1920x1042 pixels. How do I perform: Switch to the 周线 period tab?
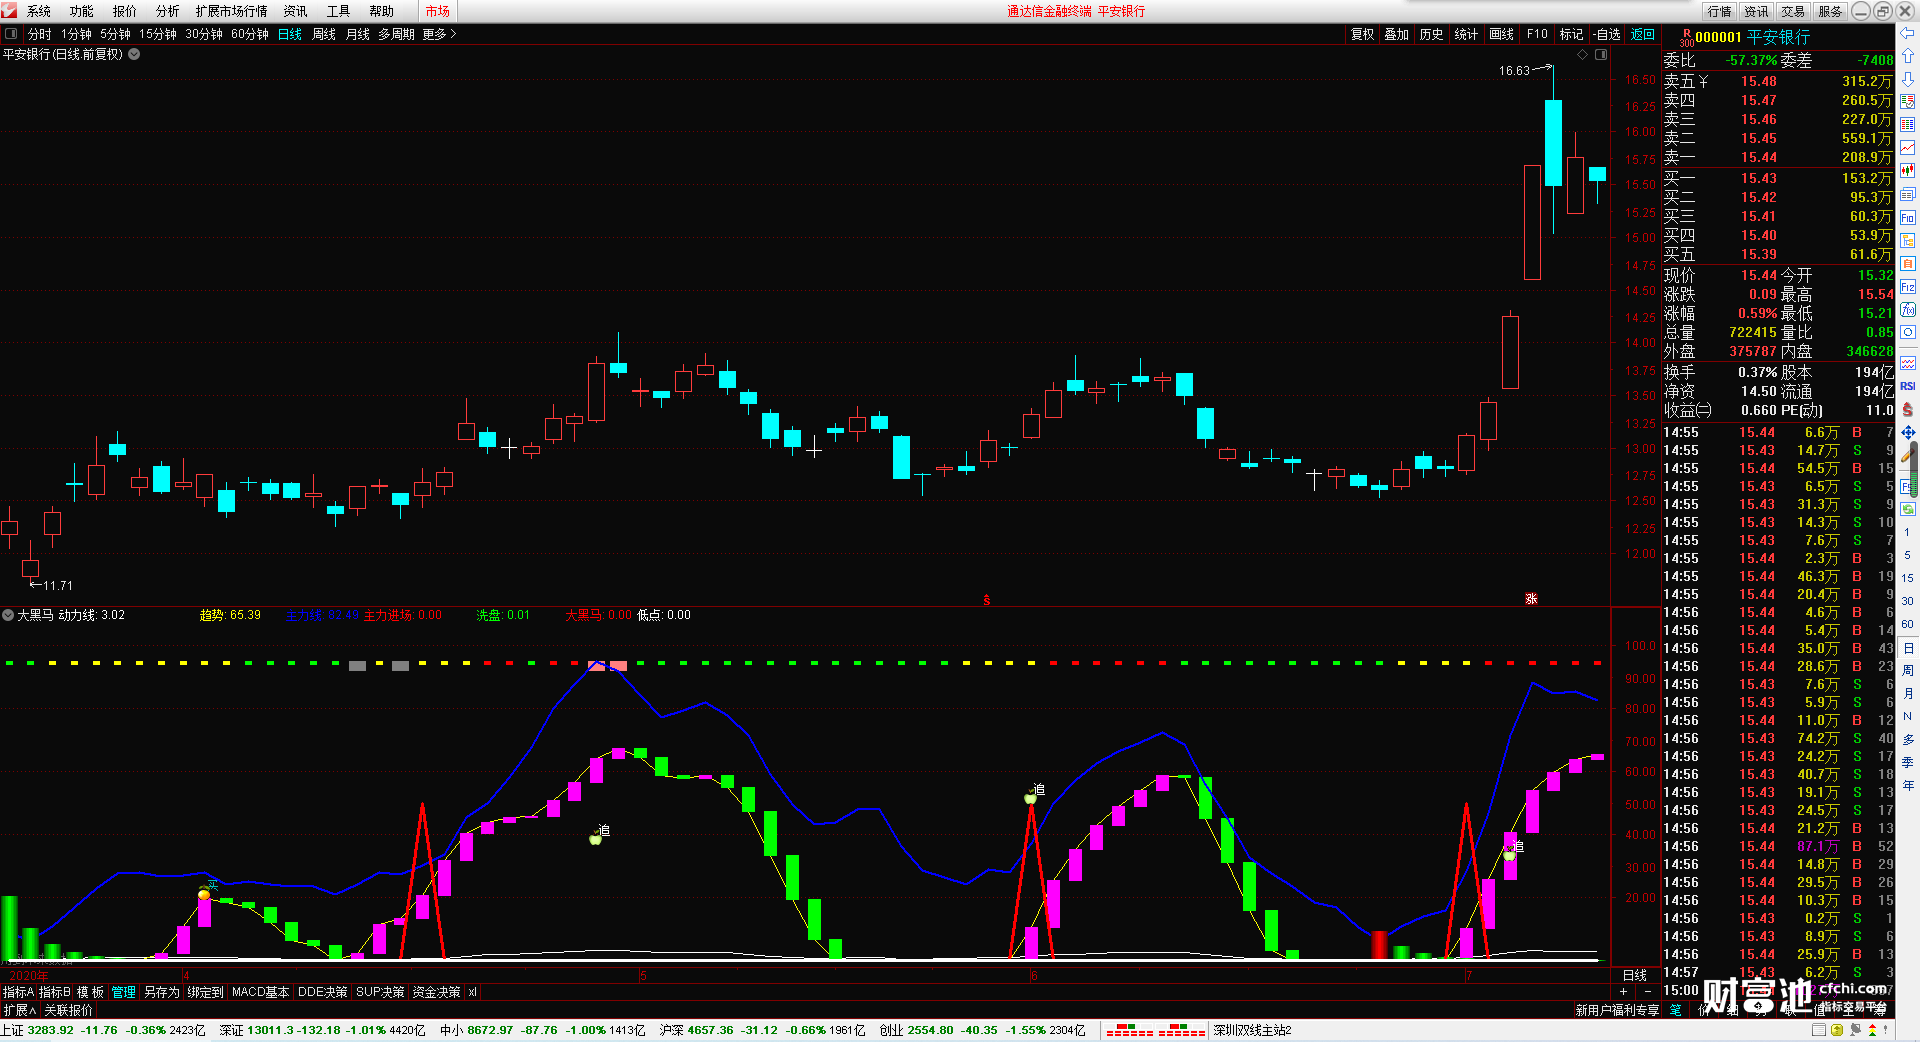click(324, 34)
